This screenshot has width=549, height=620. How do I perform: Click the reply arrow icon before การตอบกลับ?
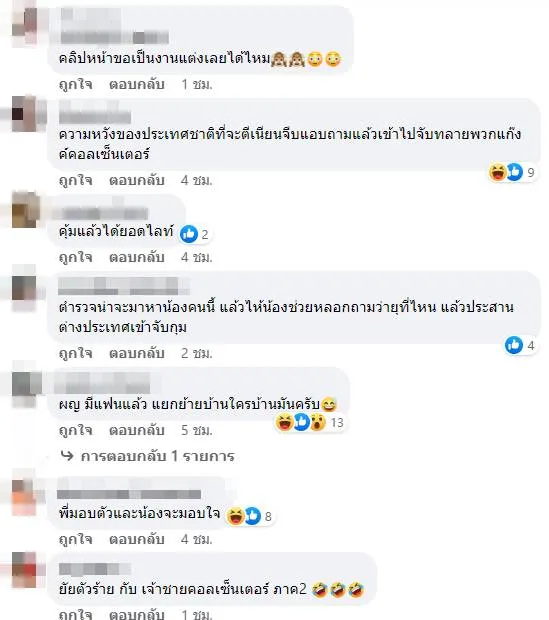67,456
